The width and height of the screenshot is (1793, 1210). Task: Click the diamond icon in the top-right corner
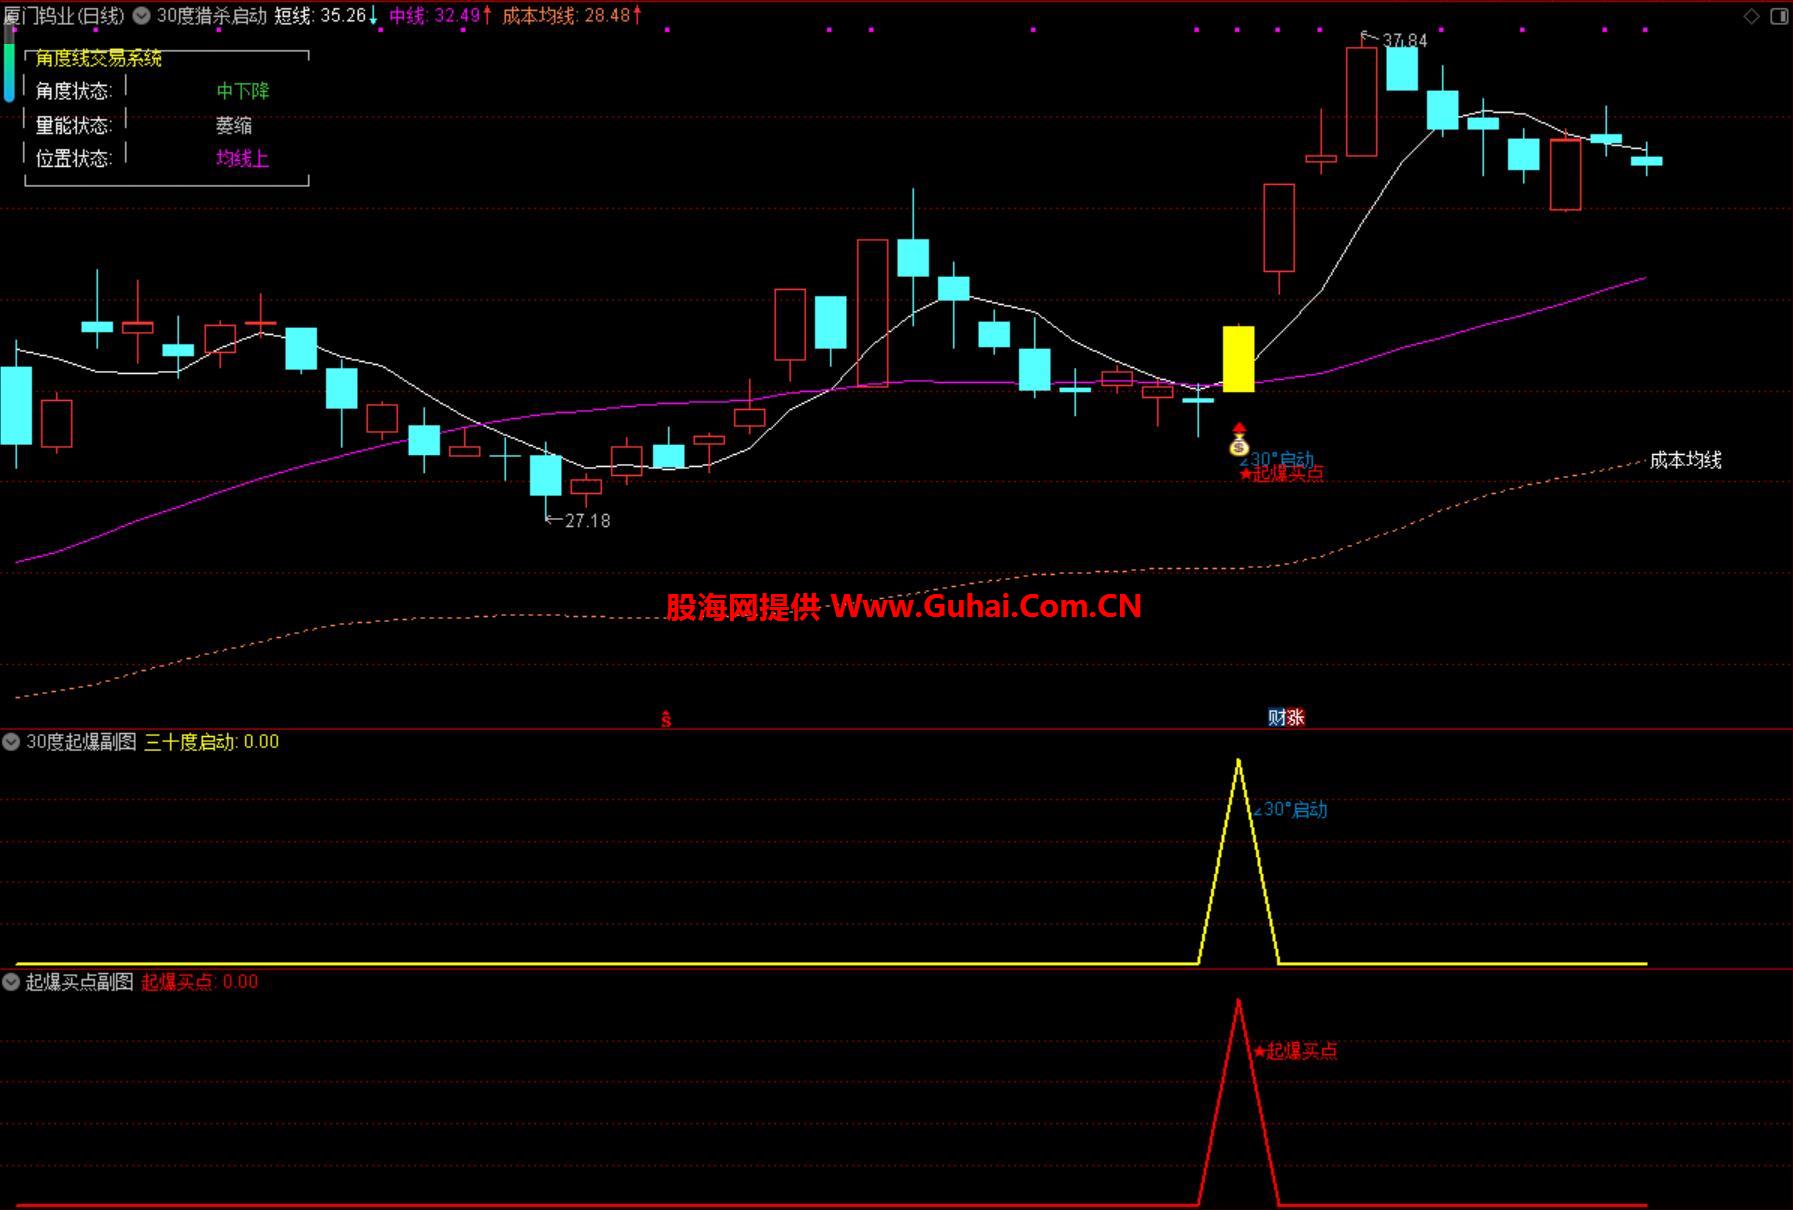tap(1751, 16)
